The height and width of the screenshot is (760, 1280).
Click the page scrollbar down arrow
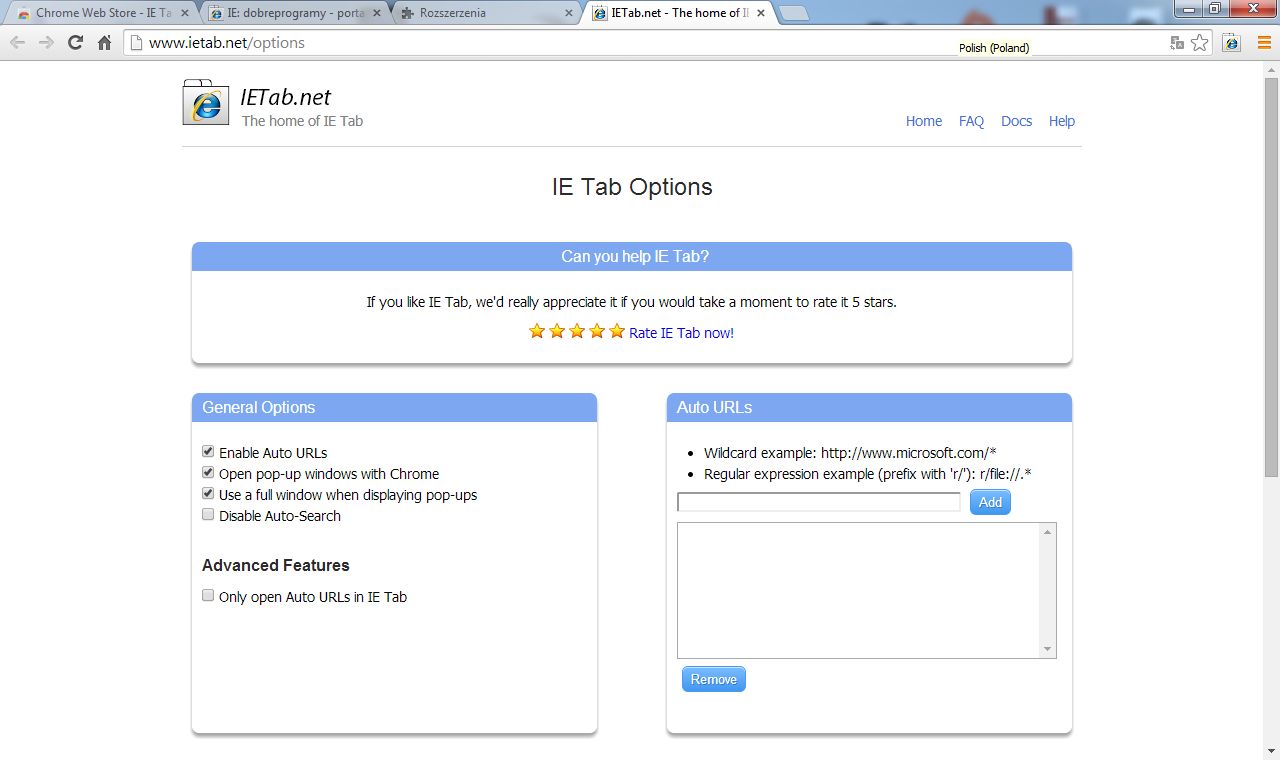[1271, 751]
